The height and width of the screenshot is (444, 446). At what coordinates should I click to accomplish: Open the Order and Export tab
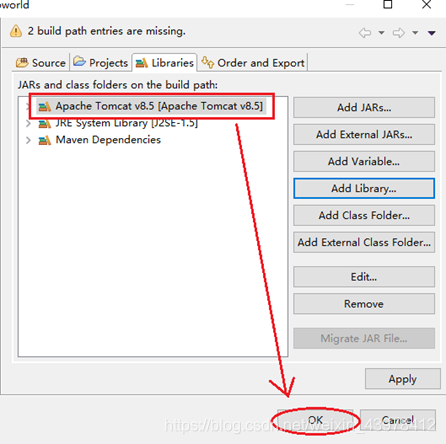pos(253,63)
